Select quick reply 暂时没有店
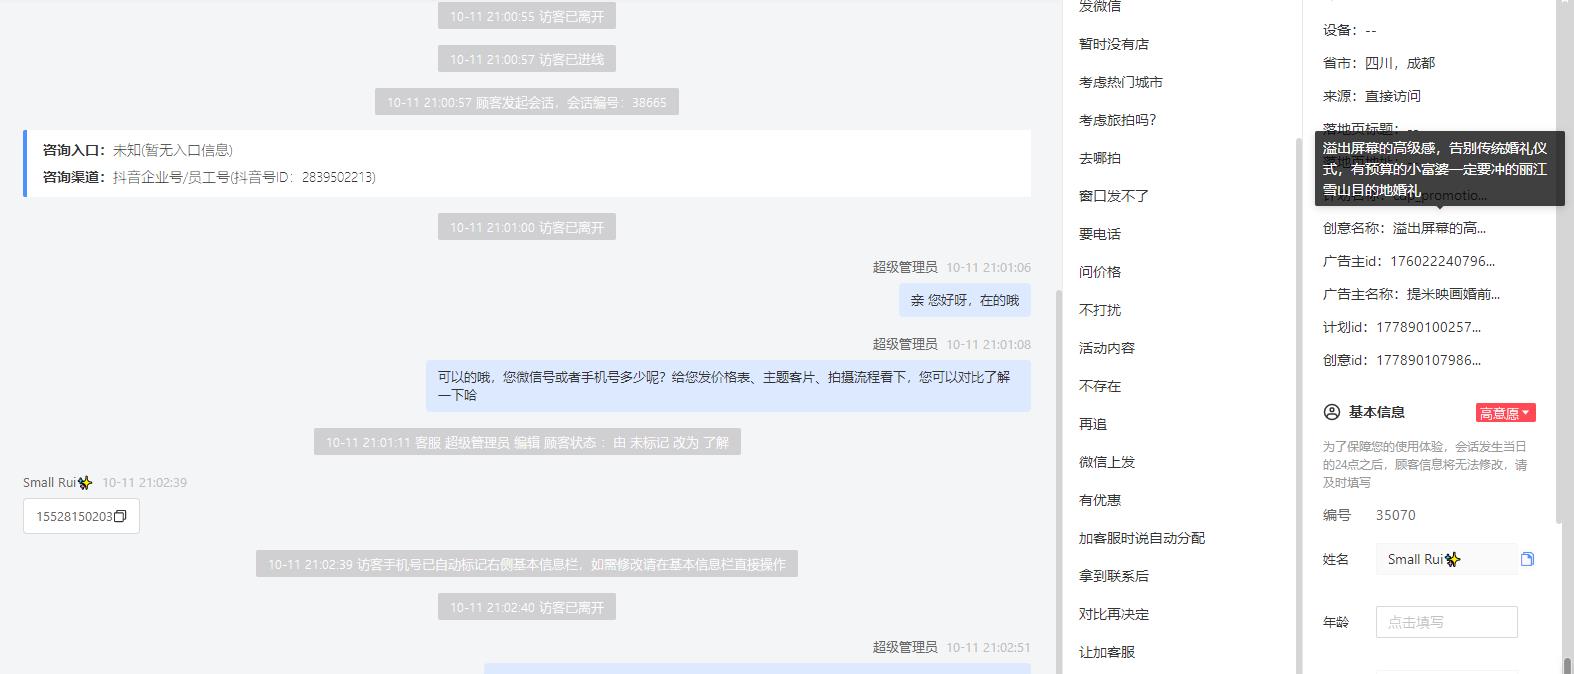Viewport: 1574px width, 674px height. [1114, 44]
